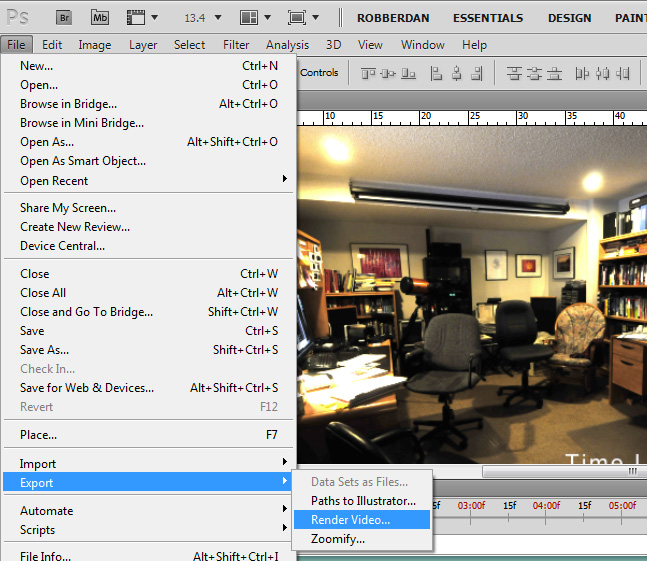The height and width of the screenshot is (561, 647).
Task: Open the Screen Mode dropdown
Action: (x=303, y=17)
